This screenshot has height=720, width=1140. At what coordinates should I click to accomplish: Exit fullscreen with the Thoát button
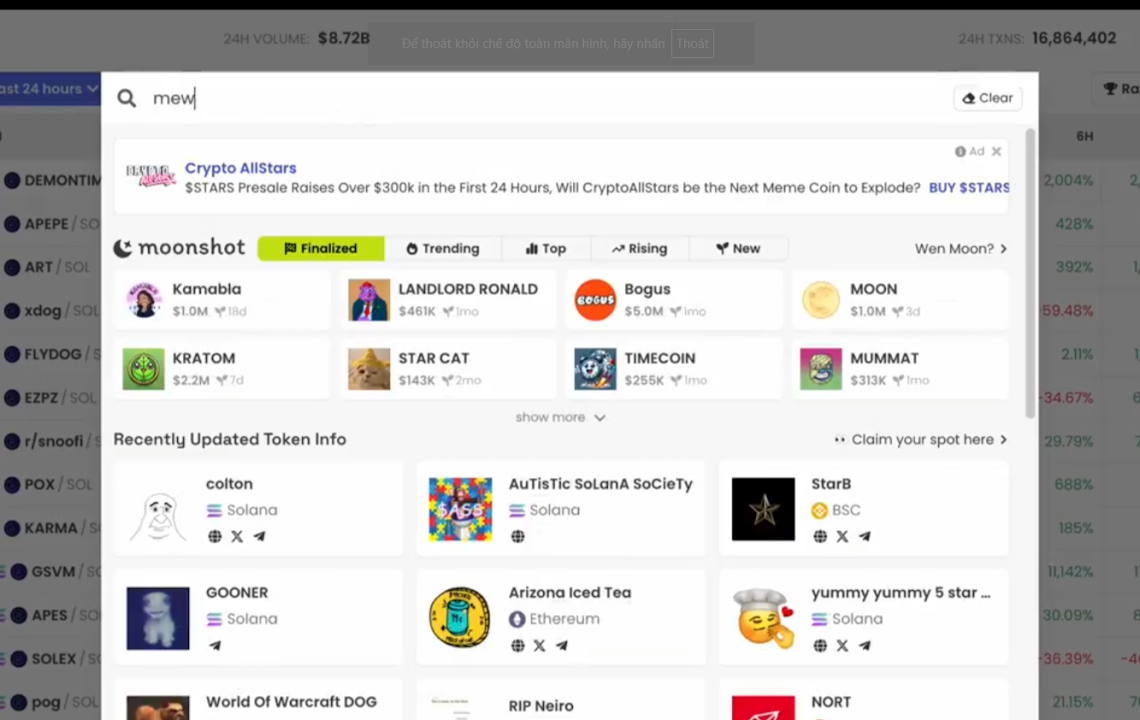(692, 44)
